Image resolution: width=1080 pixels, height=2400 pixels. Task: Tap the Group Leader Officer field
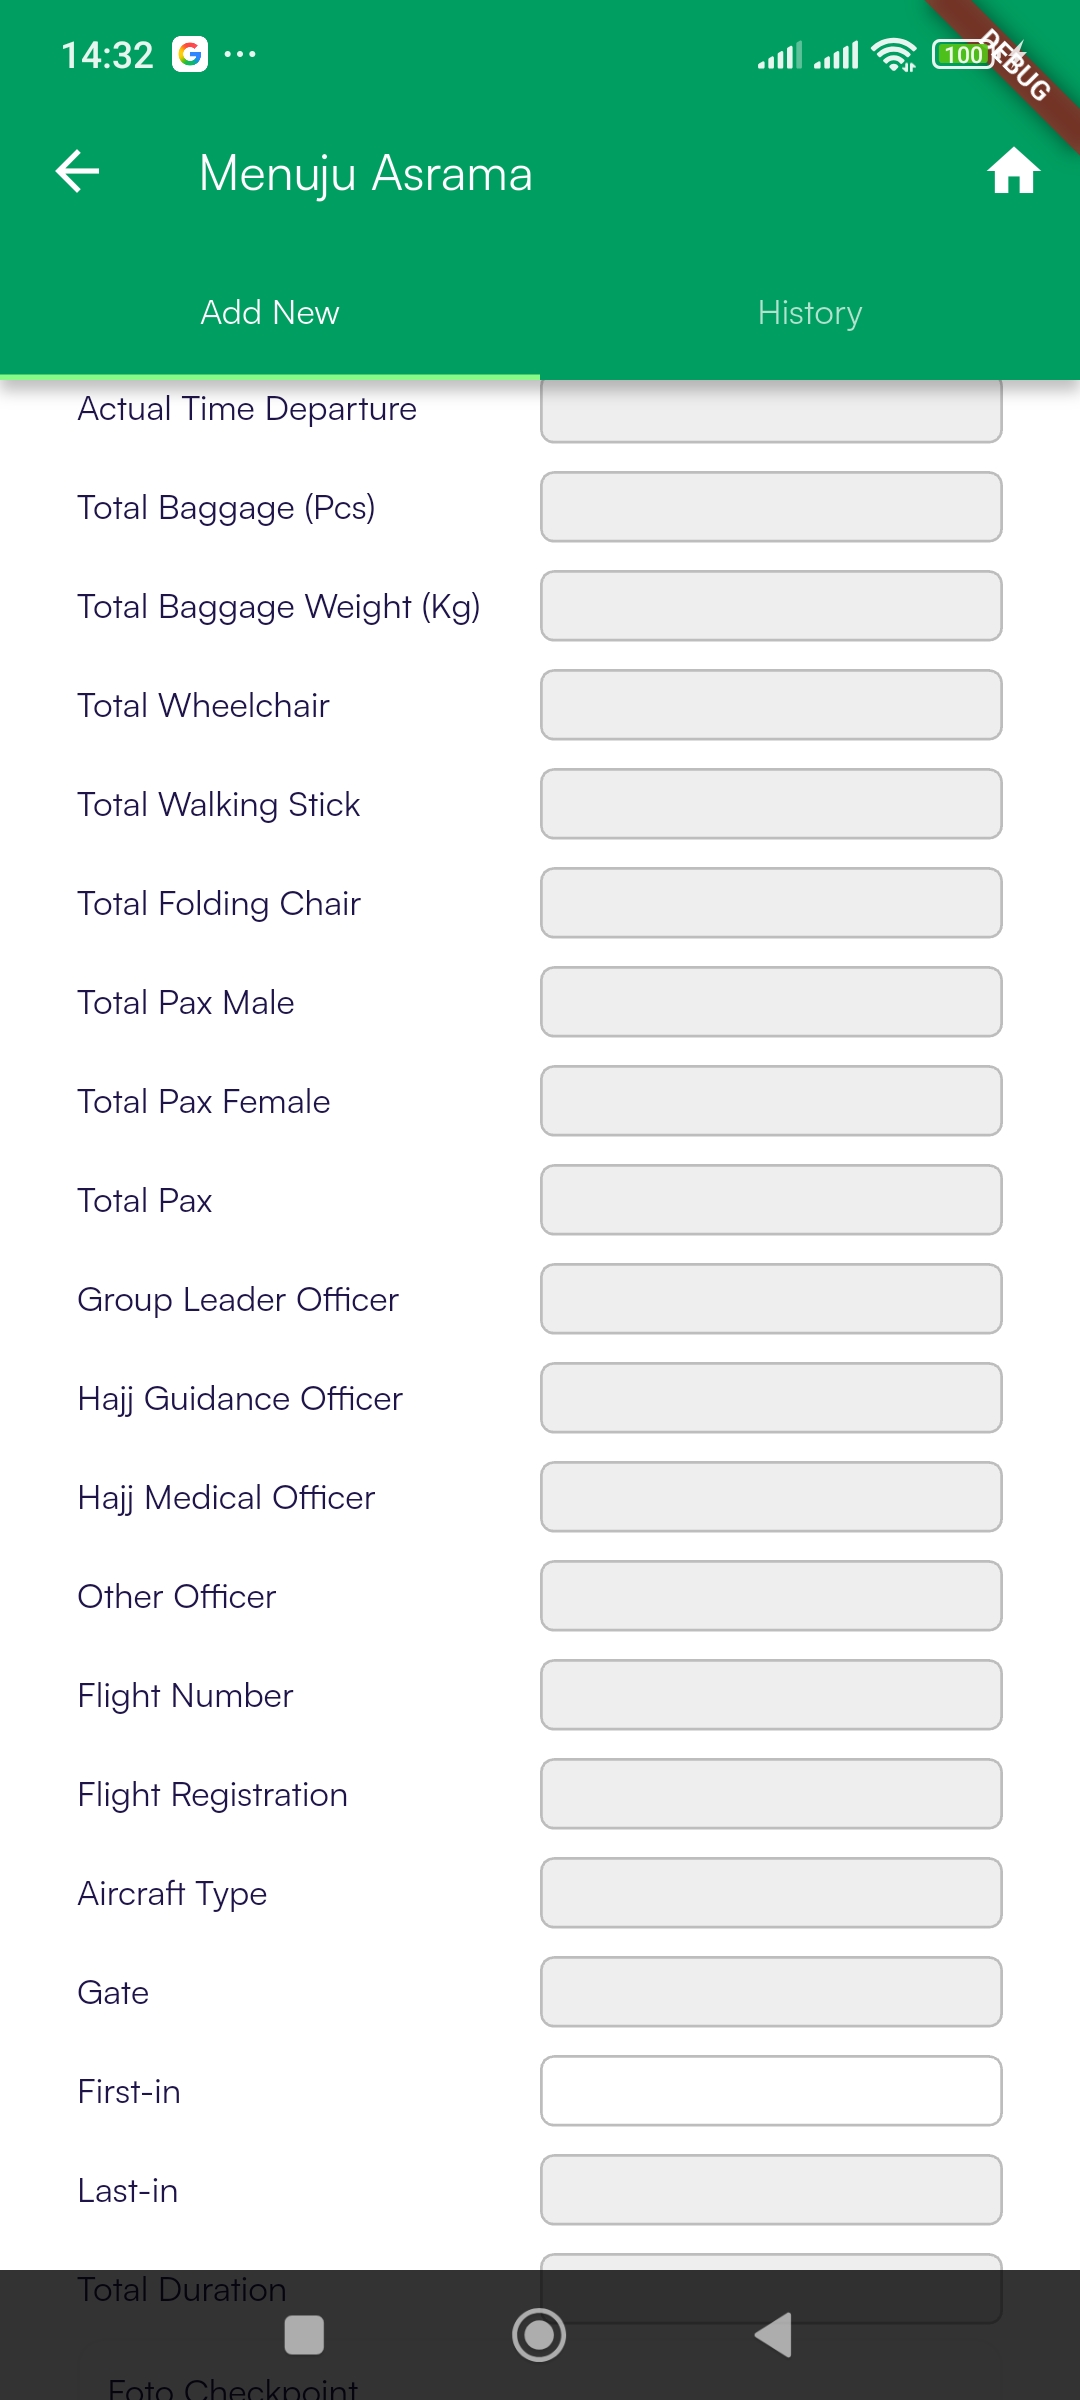click(x=771, y=1299)
